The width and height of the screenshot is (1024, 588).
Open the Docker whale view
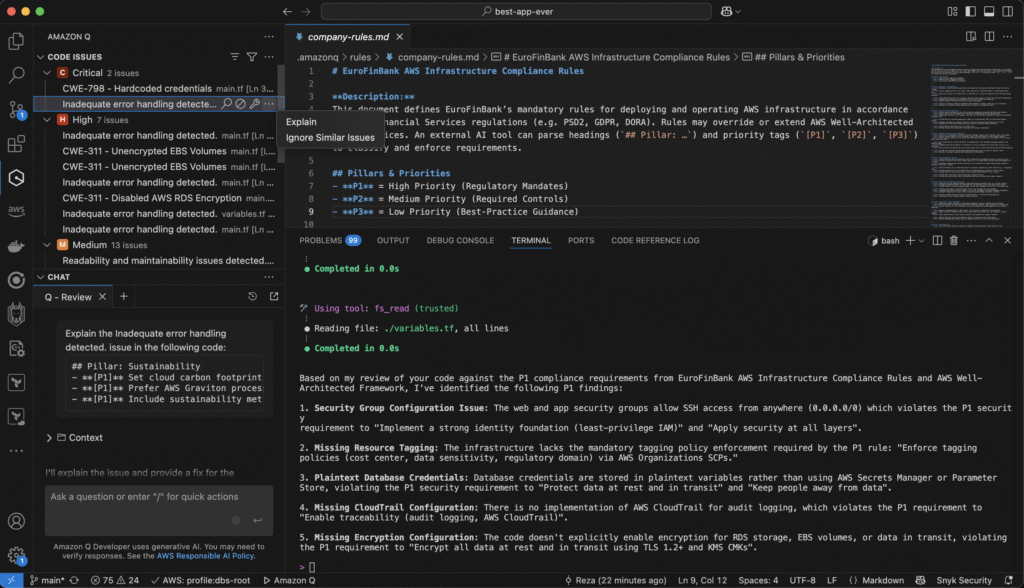(x=16, y=246)
